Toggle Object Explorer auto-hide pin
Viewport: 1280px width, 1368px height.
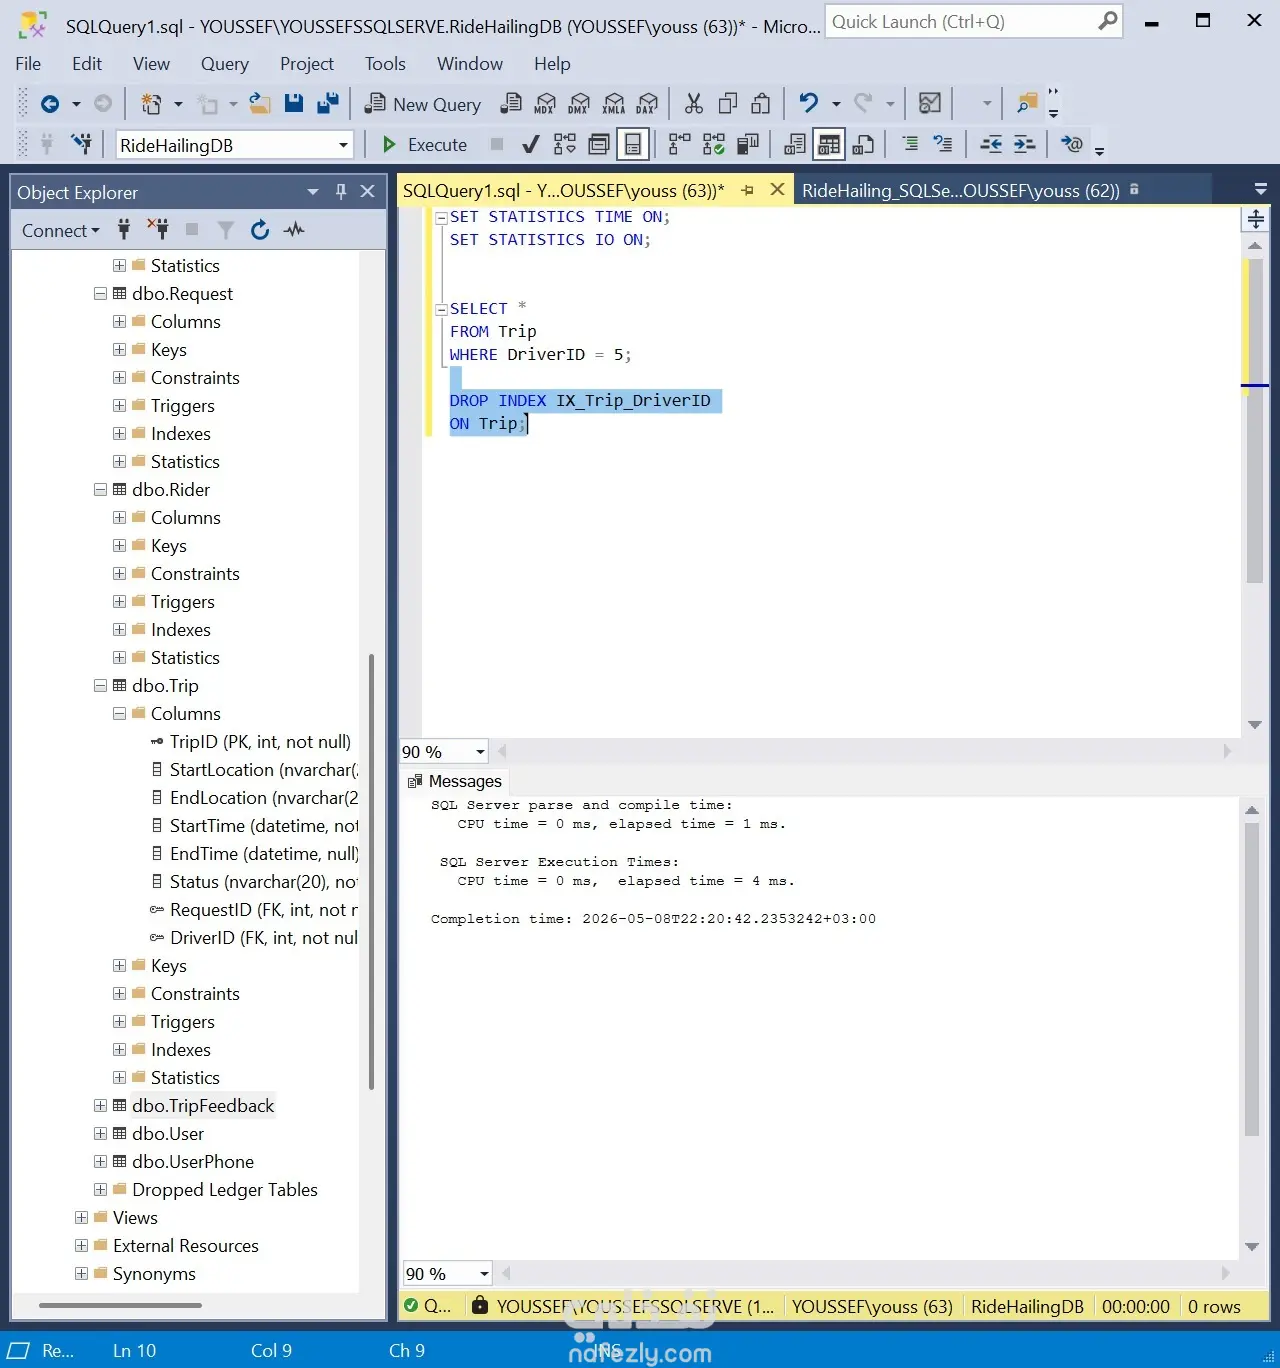point(340,191)
